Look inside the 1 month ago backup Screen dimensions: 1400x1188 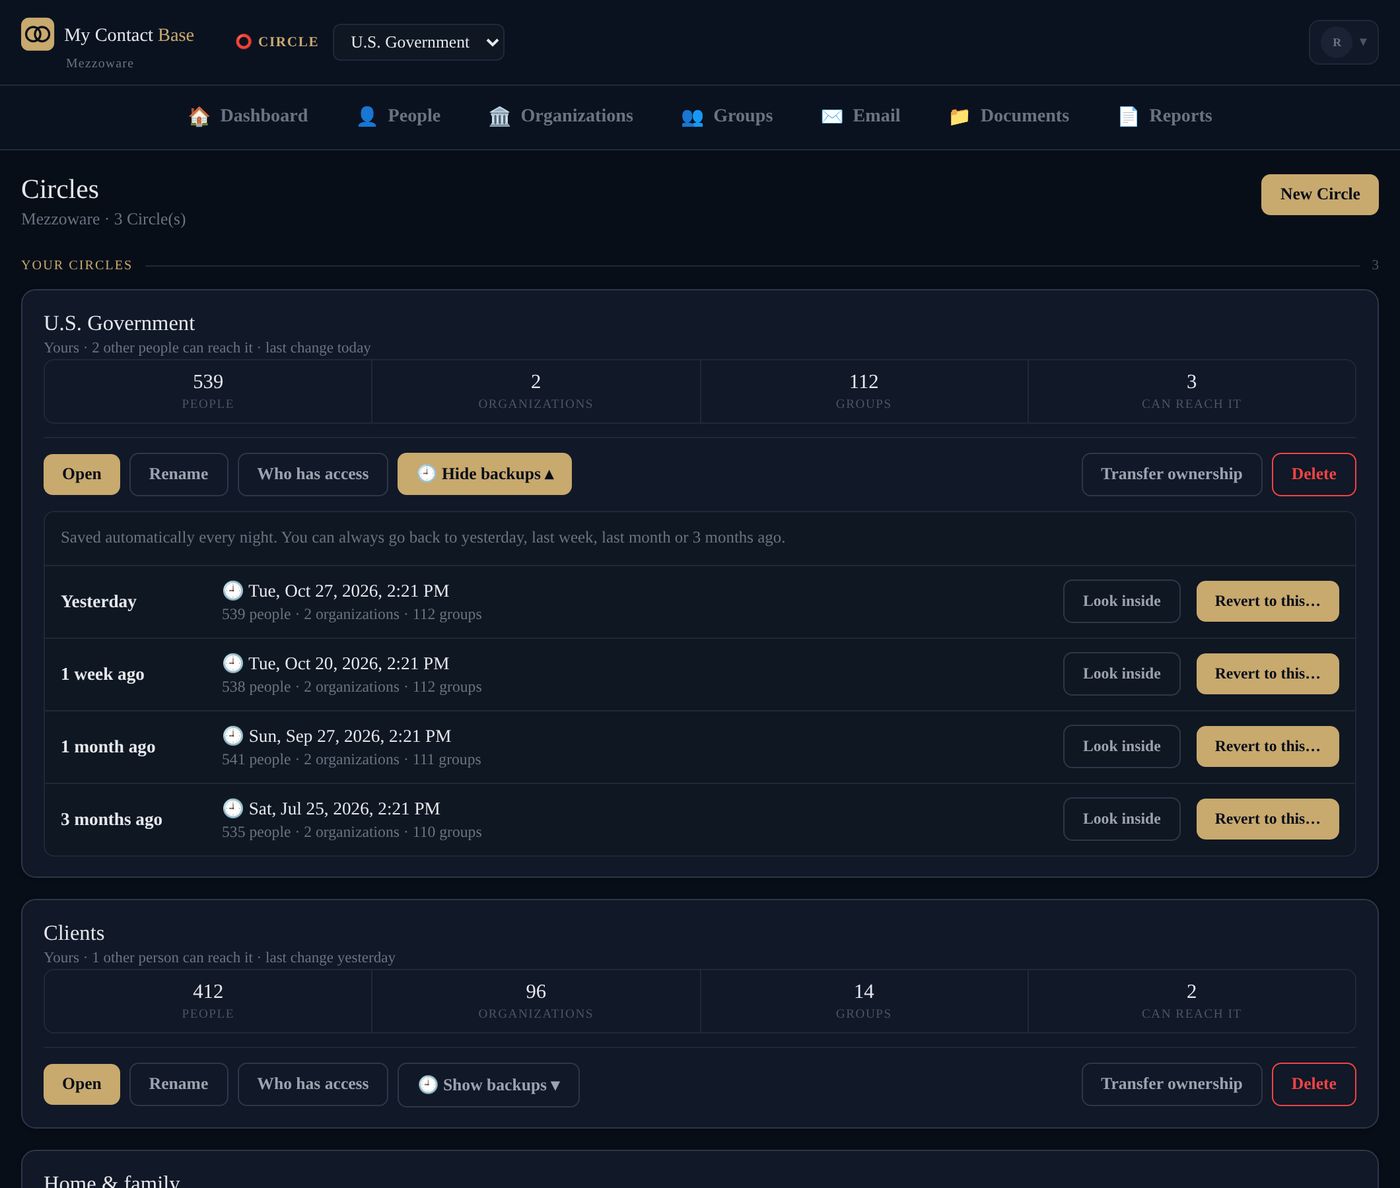(x=1122, y=746)
